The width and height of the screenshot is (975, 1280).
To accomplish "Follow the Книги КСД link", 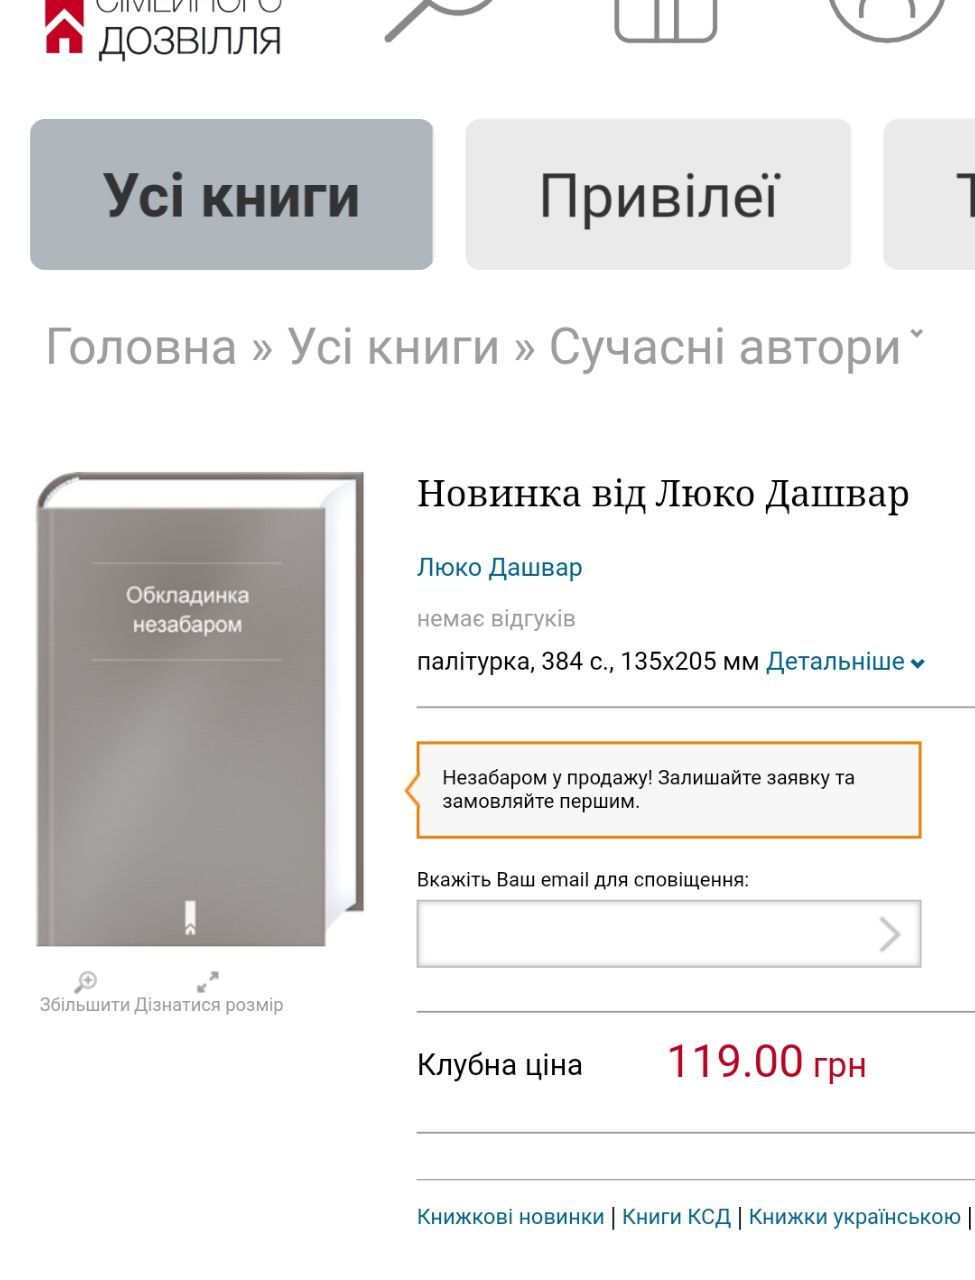I will tap(676, 1216).
